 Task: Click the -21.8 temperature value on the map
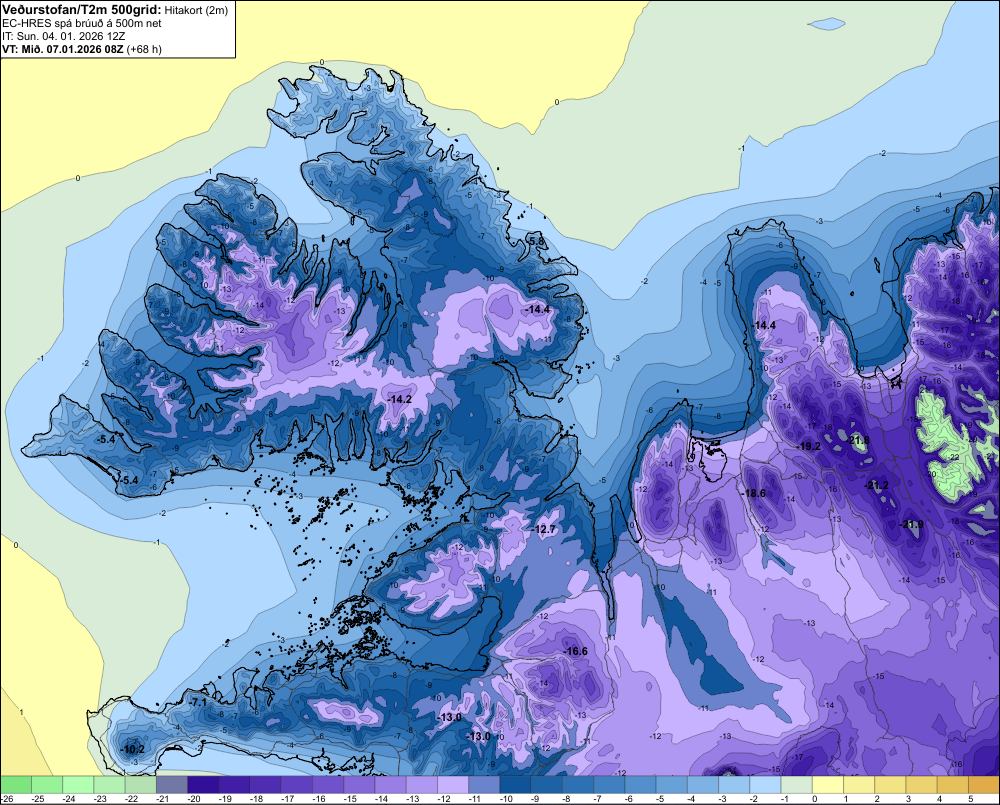pyautogui.click(x=858, y=440)
